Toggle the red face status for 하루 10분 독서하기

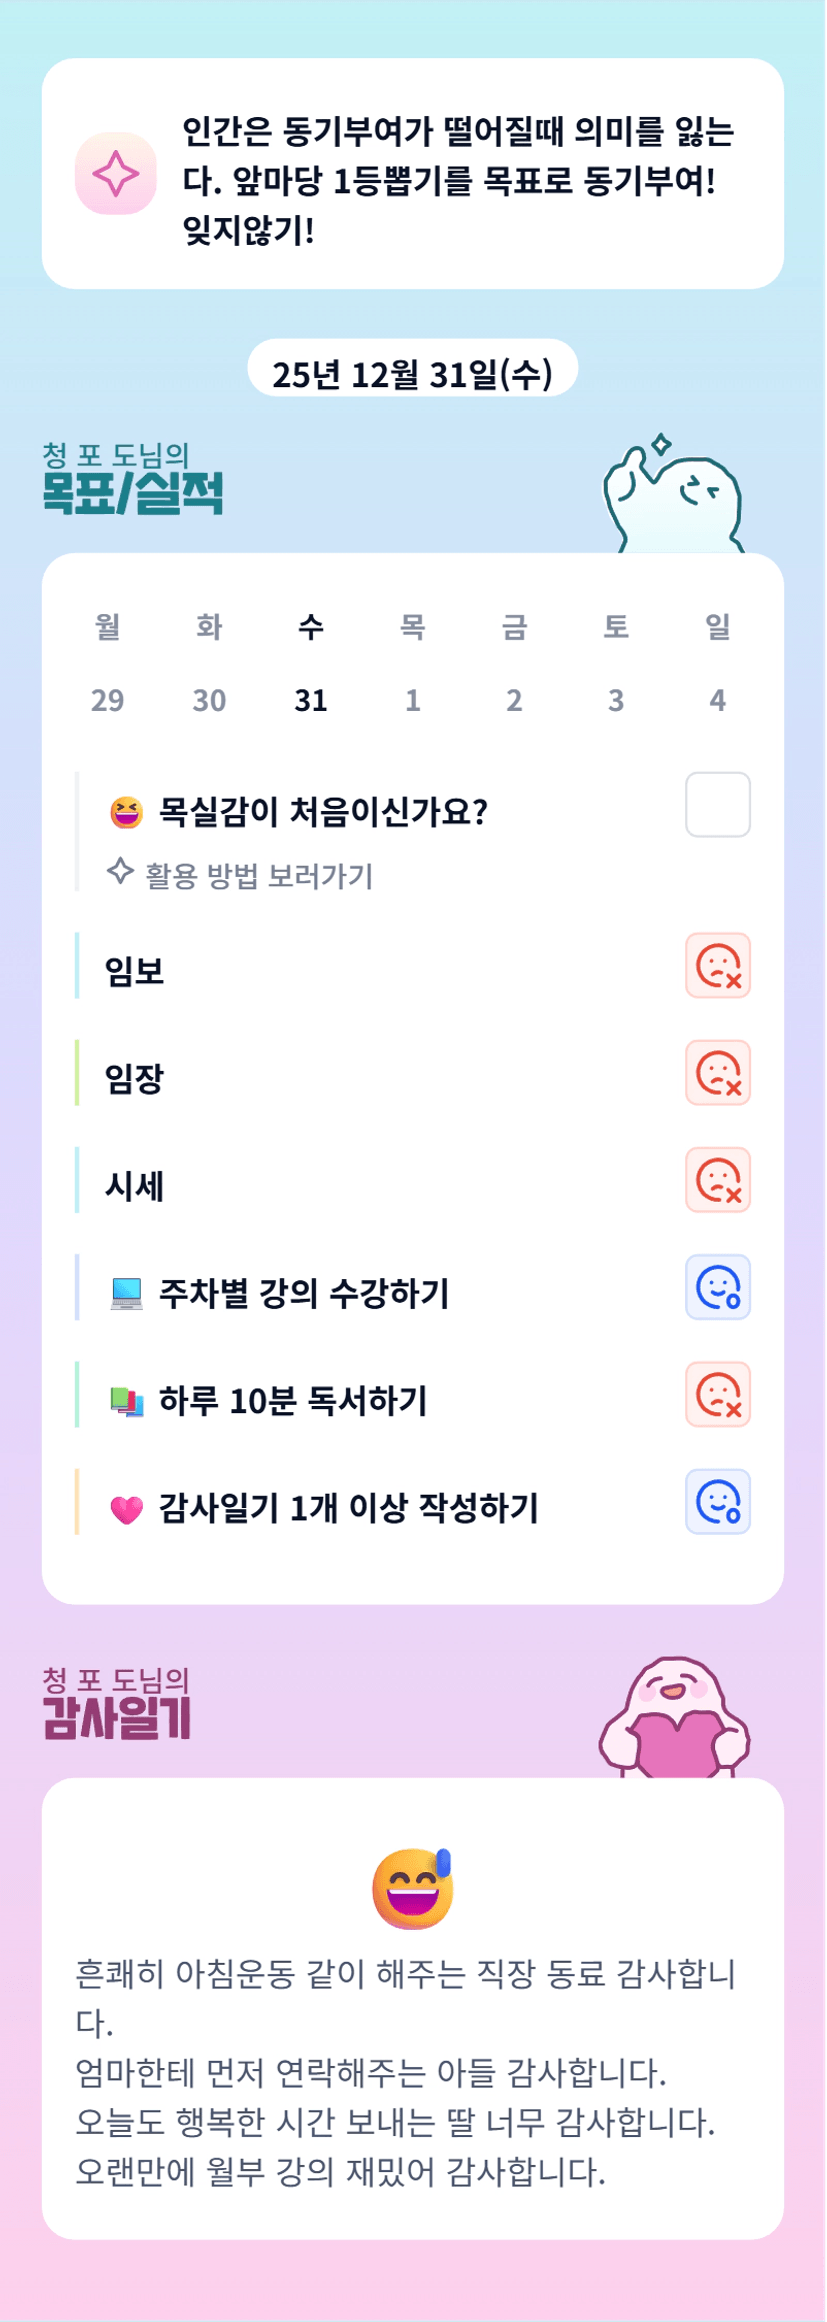pos(717,1394)
